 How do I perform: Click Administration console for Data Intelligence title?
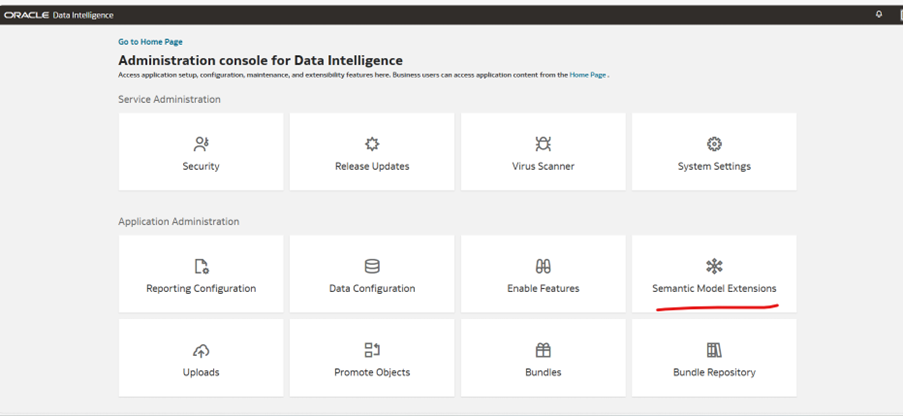[260, 60]
